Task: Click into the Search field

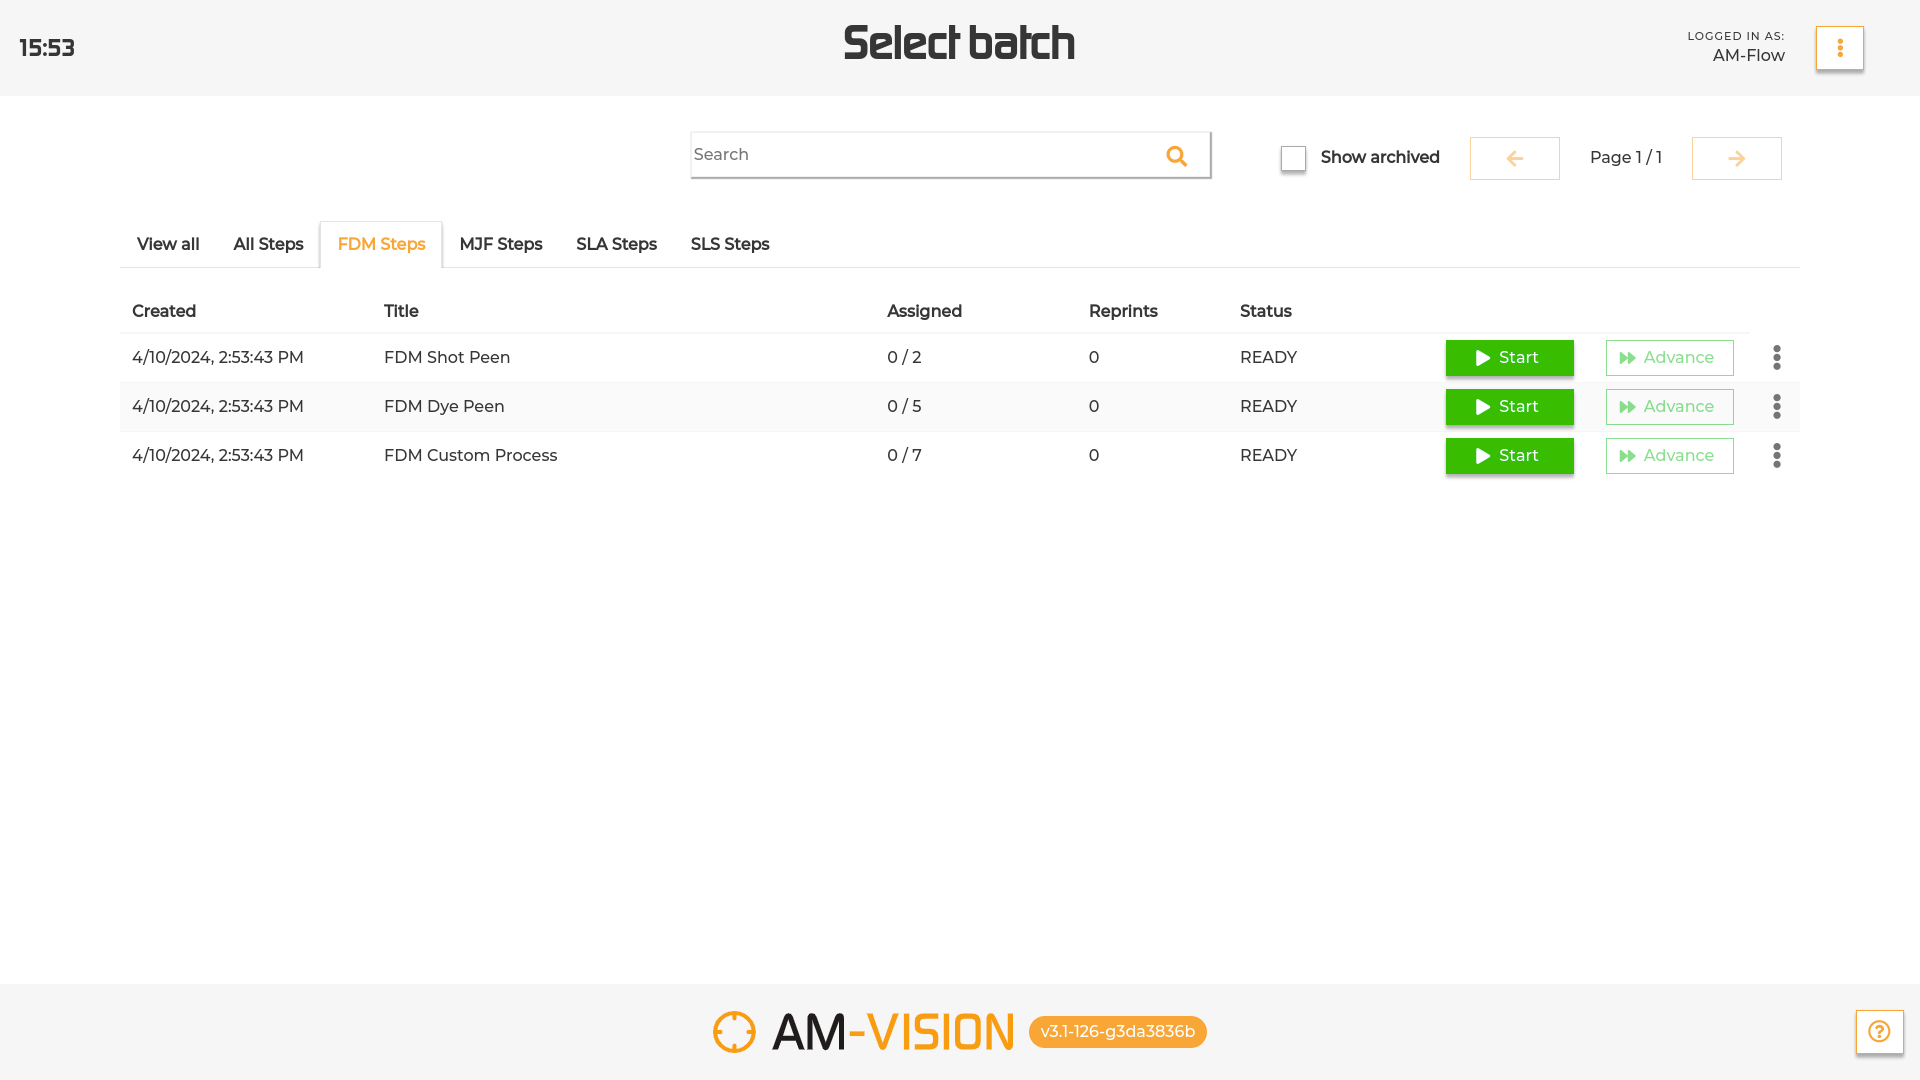Action: [x=920, y=155]
